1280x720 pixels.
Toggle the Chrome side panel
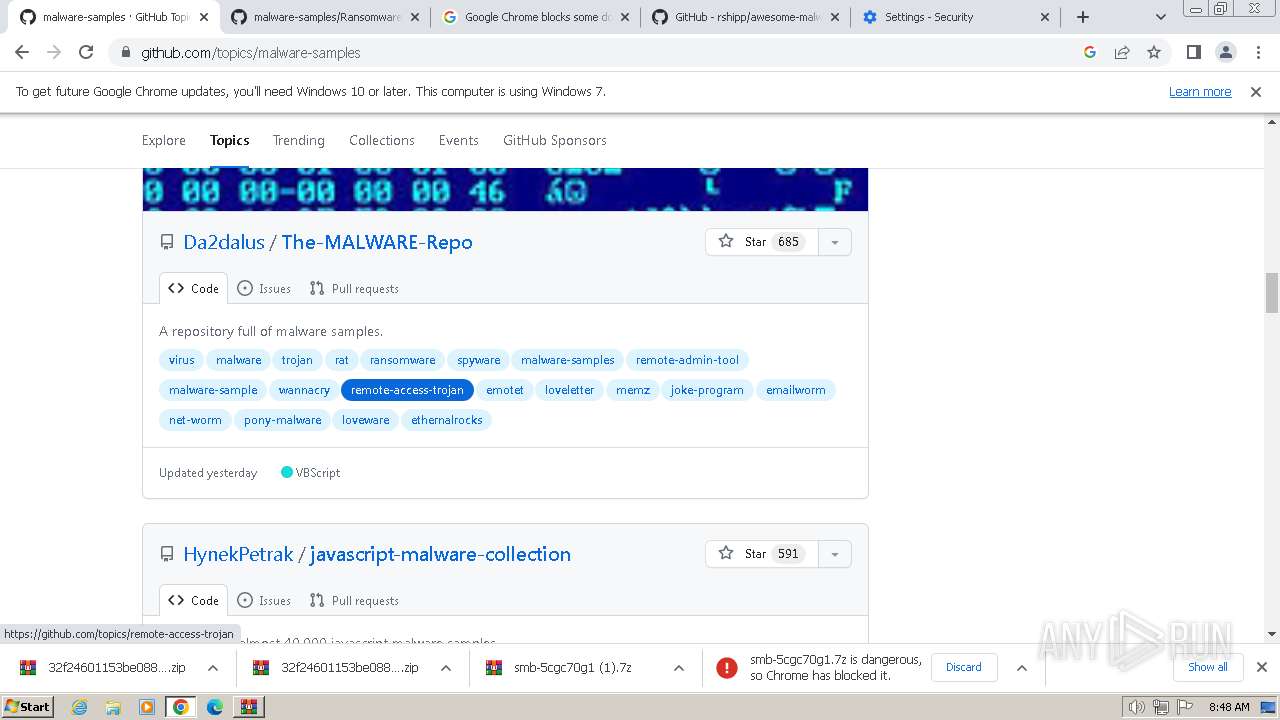coord(1193,52)
